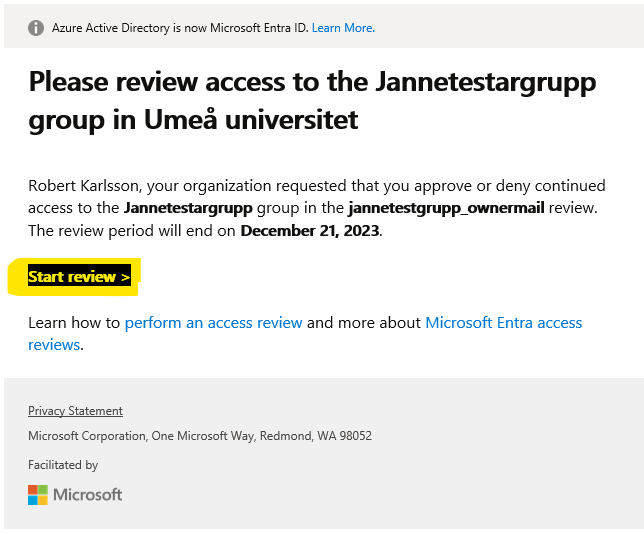The image size is (644, 534).
Task: Click the four-color Microsoft logo squares
Action: 38,495
